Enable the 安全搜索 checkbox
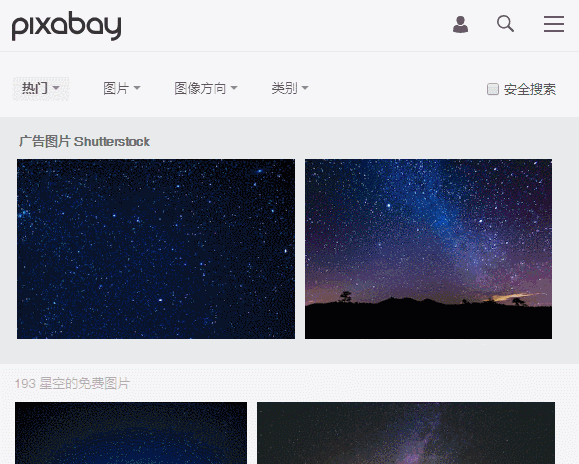The height and width of the screenshot is (464, 579). tap(493, 89)
